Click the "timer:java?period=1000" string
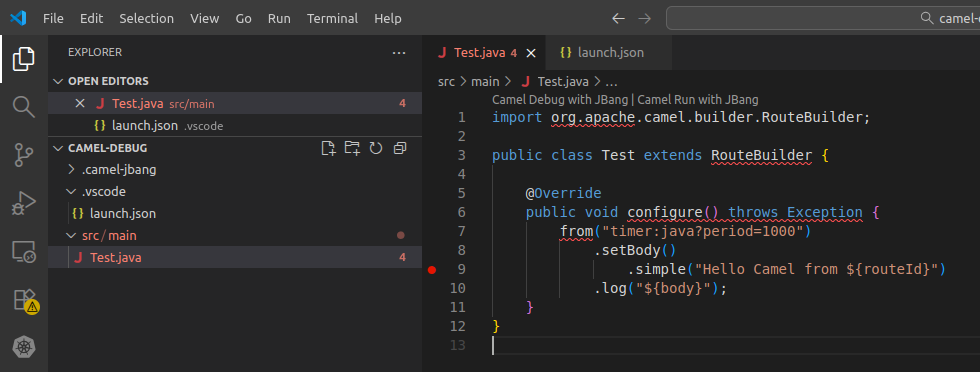 click(x=702, y=231)
